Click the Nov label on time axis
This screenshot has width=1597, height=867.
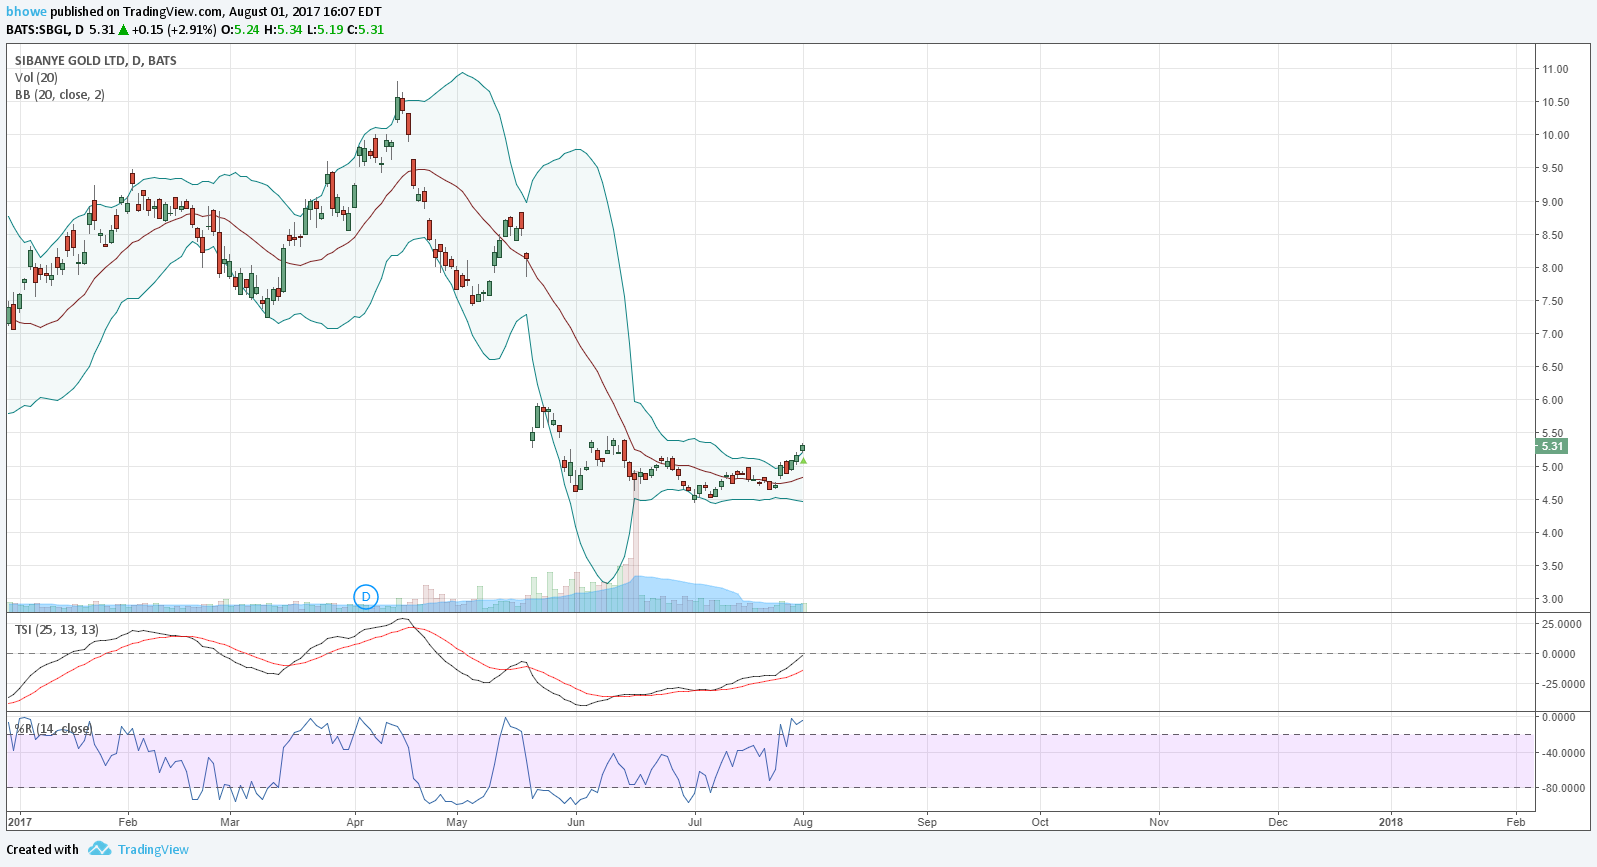(1159, 822)
